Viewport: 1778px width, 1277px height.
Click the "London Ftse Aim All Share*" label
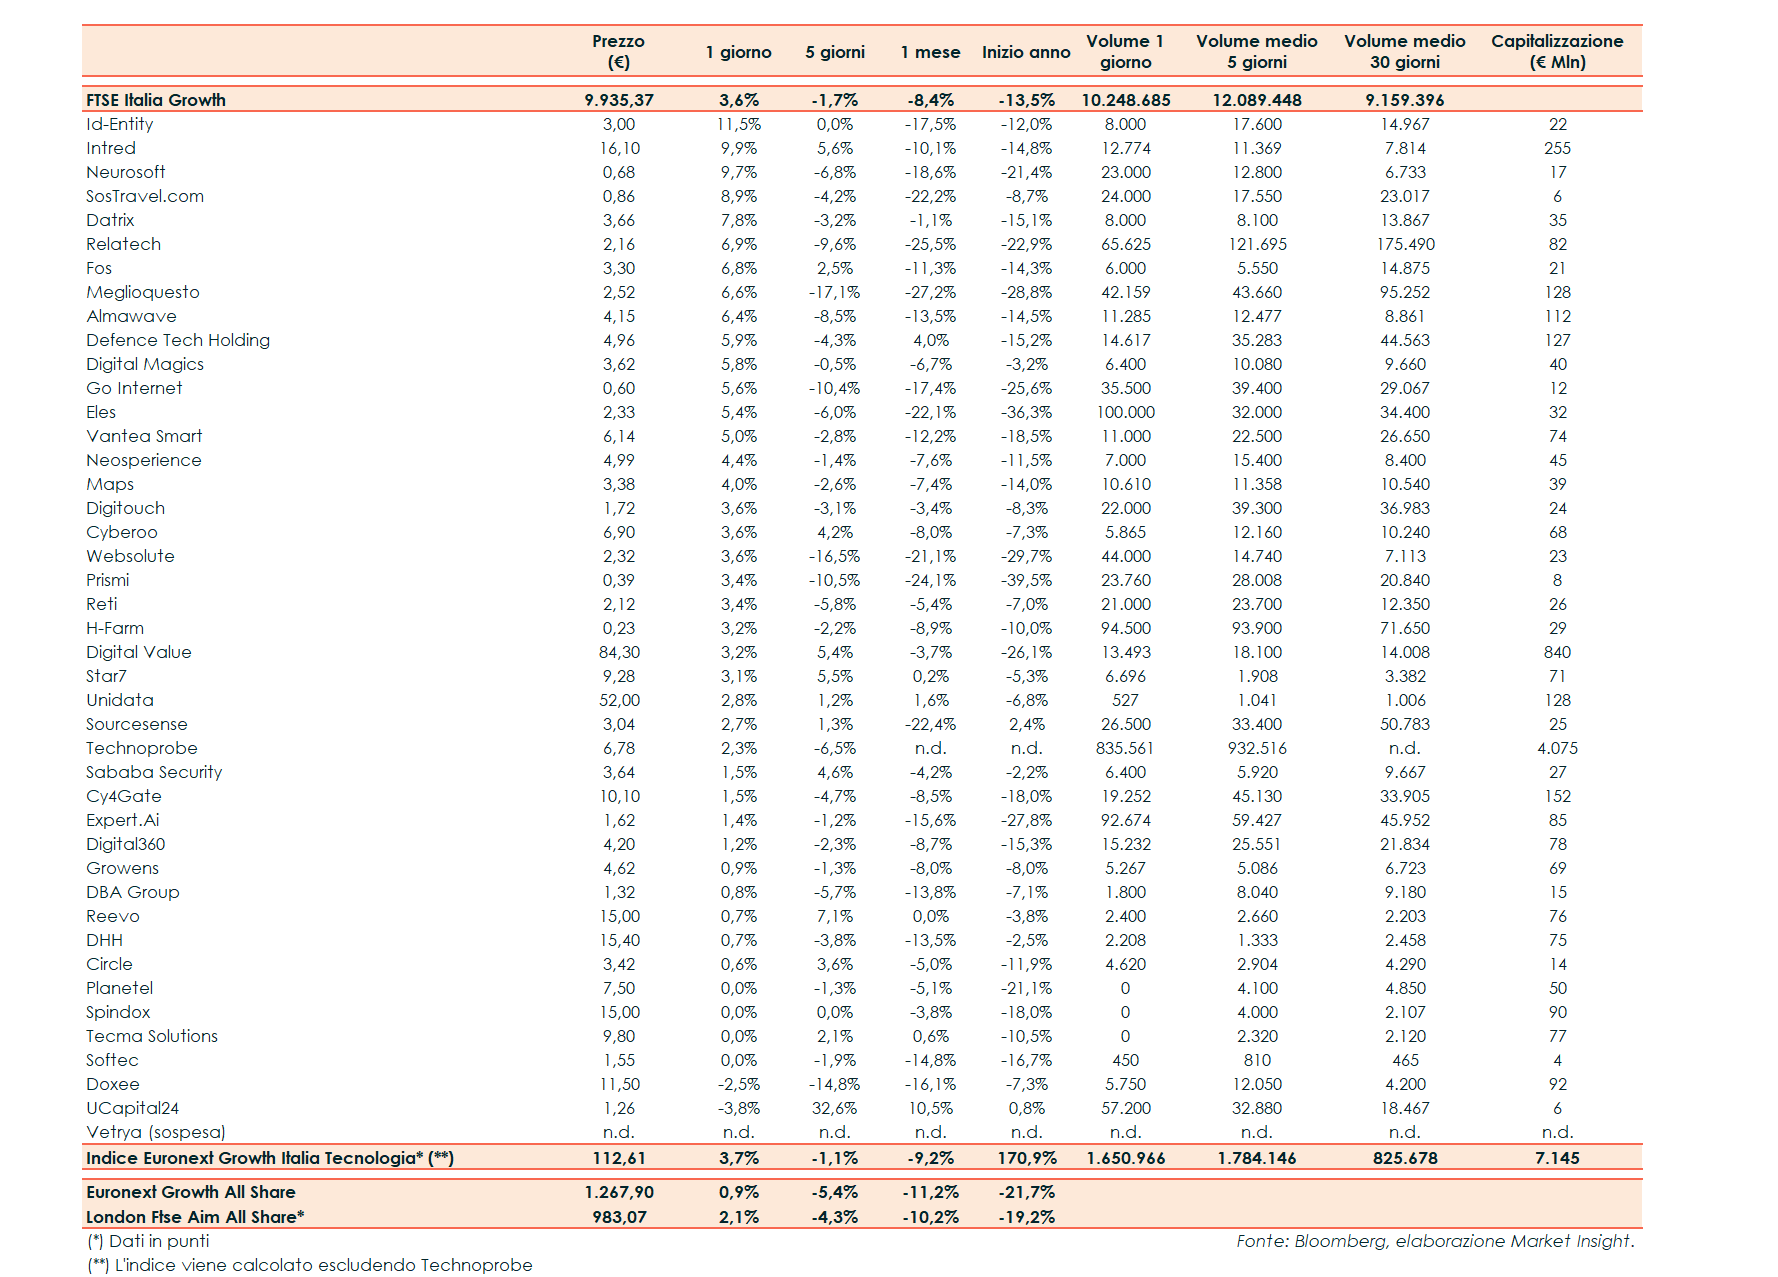pos(195,1217)
